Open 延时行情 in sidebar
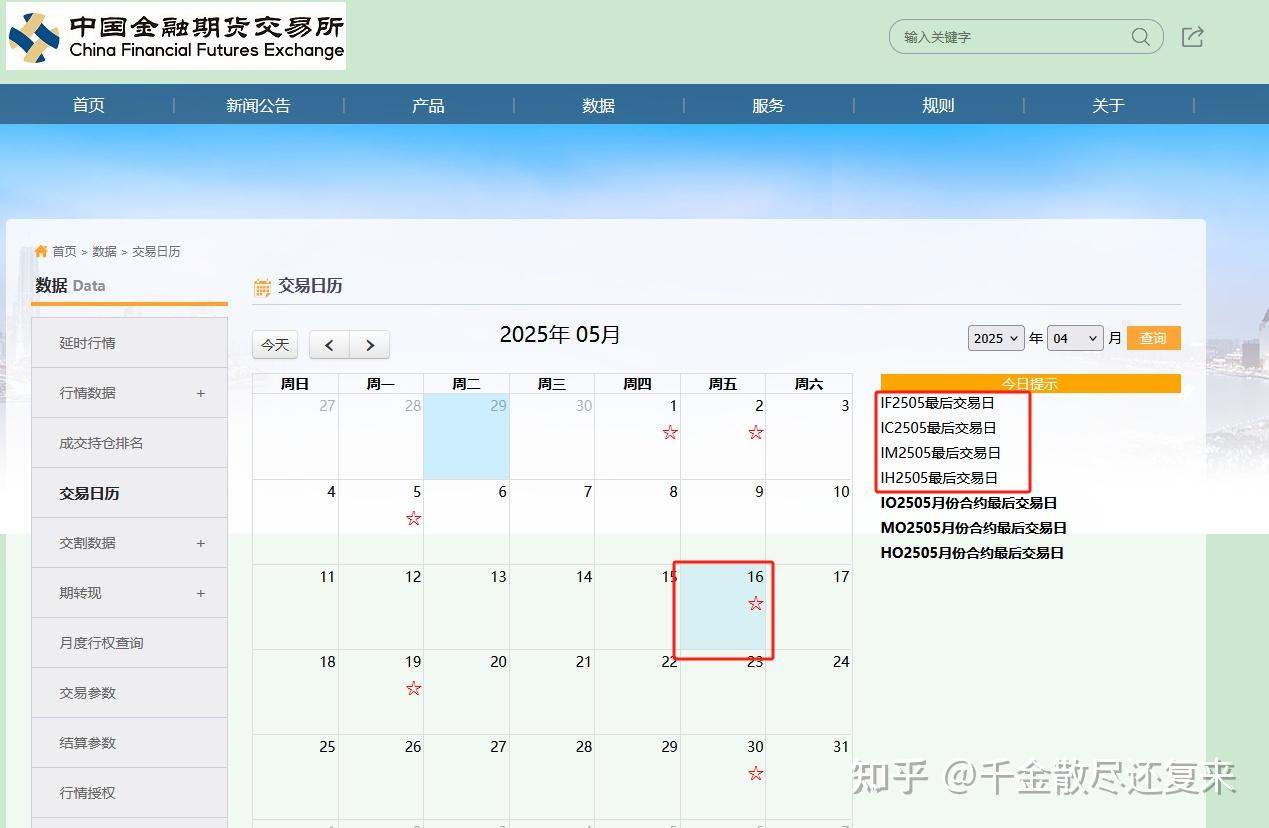Screen dimensions: 1269x828 129,343
